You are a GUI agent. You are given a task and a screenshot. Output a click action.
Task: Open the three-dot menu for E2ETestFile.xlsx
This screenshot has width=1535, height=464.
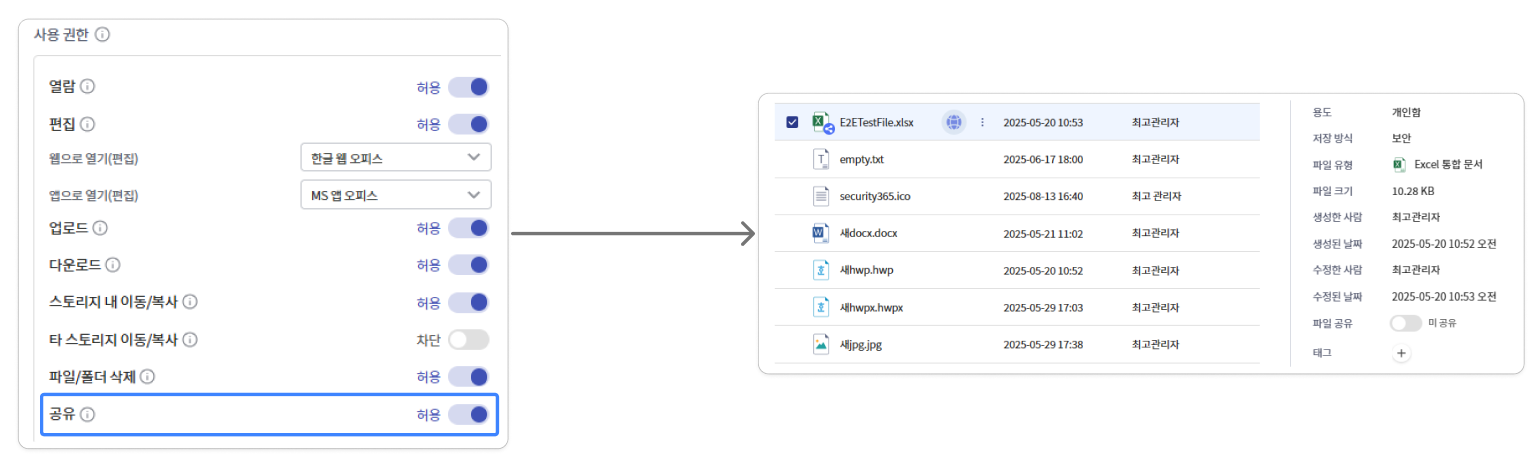point(982,122)
